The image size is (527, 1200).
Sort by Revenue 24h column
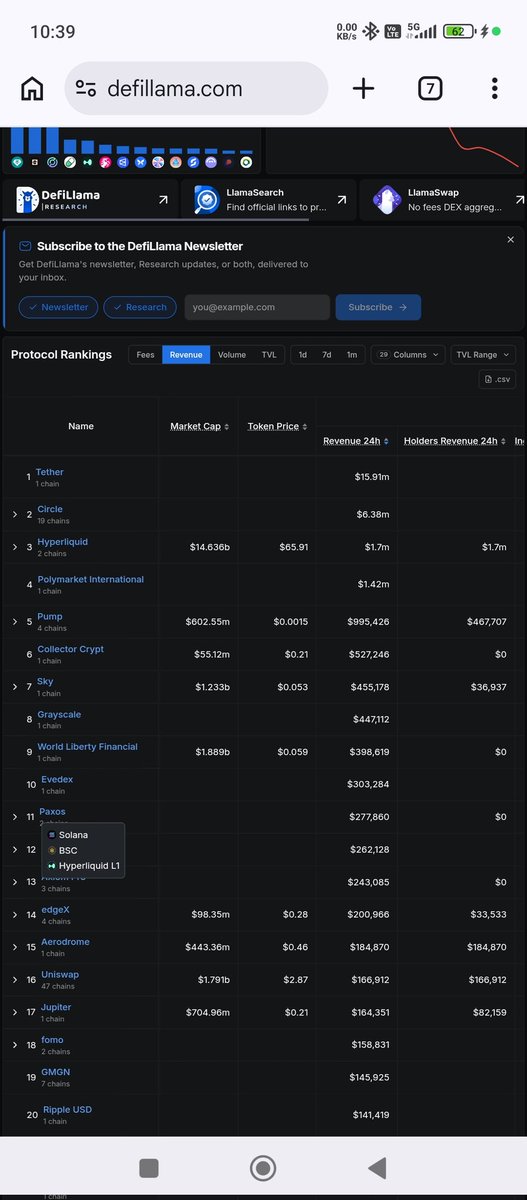(x=356, y=441)
